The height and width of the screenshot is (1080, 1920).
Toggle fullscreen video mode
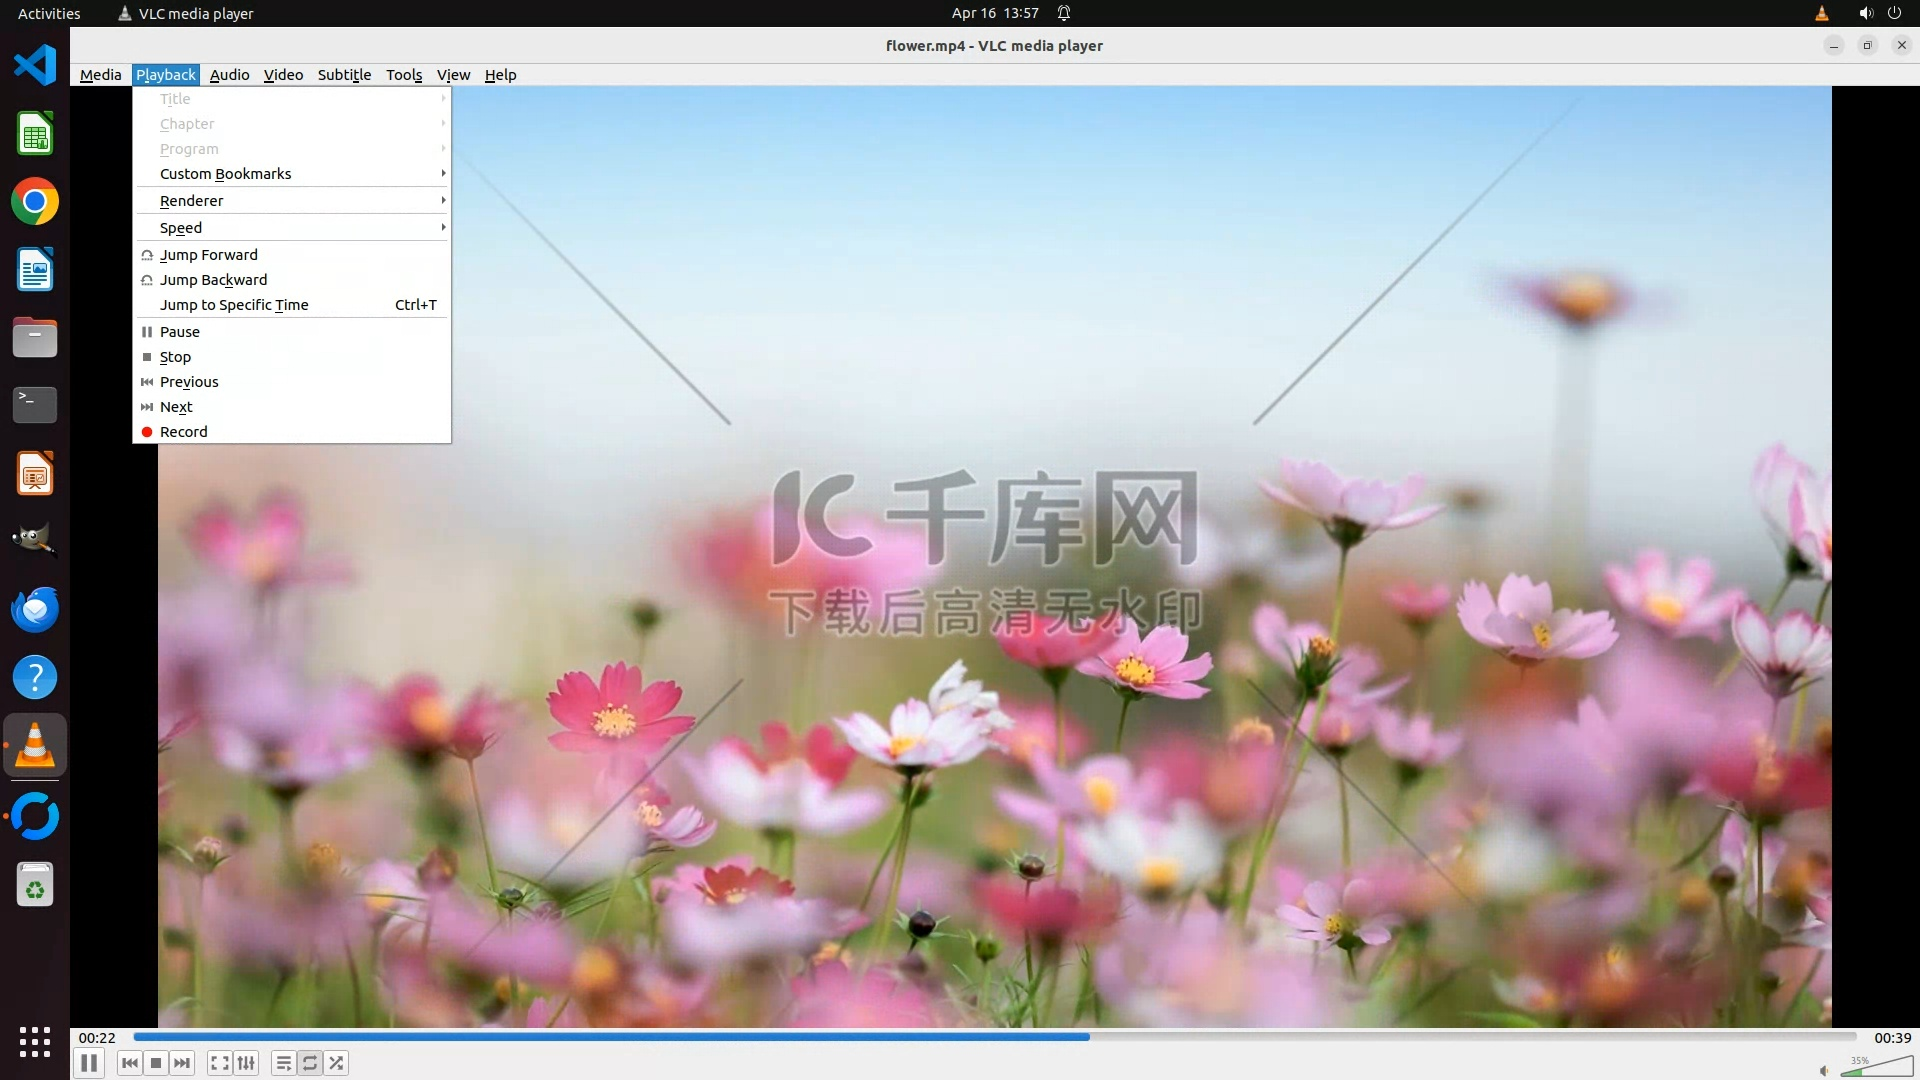point(220,1063)
